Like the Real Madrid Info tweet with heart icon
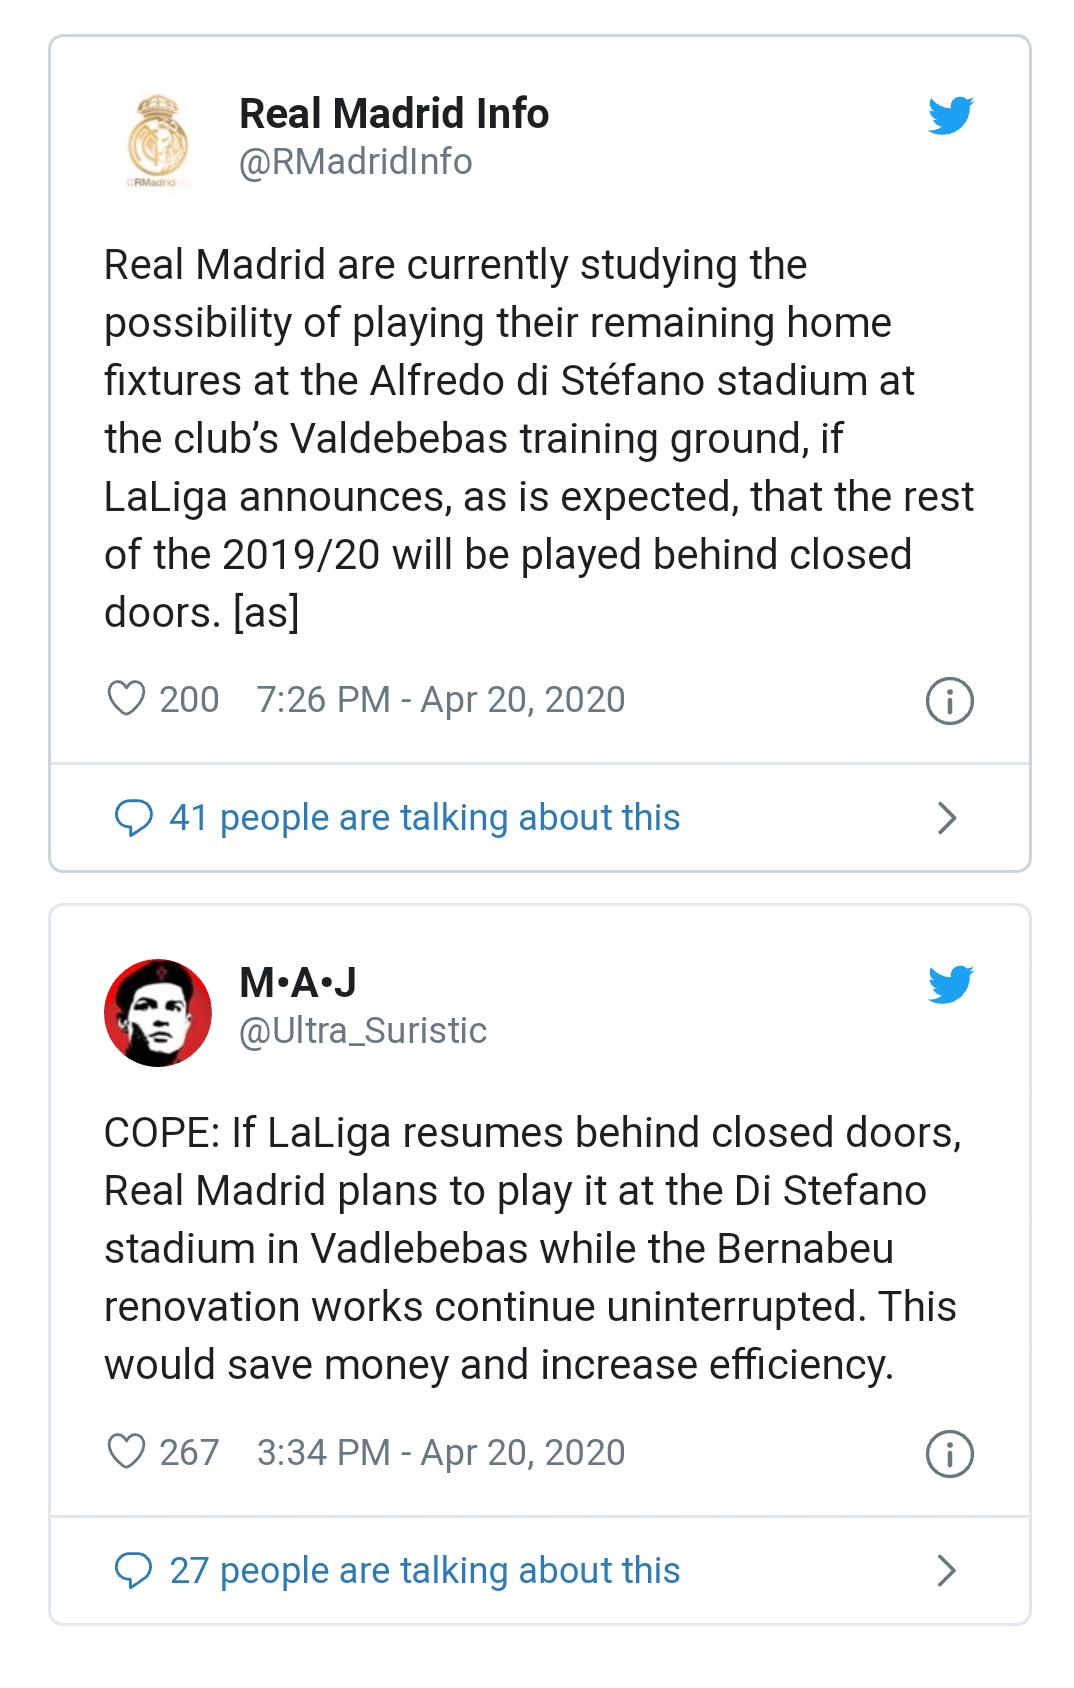 tap(126, 699)
